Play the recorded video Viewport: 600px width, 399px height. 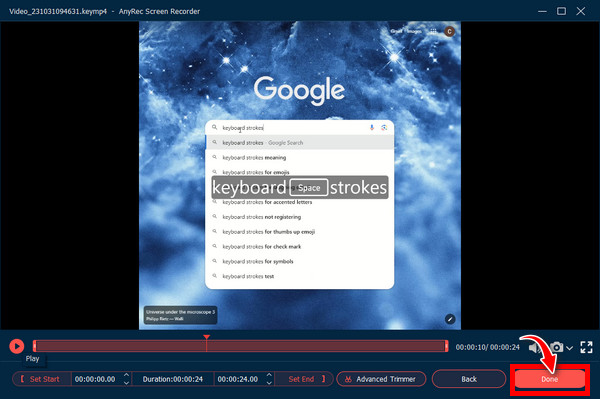[x=16, y=346]
